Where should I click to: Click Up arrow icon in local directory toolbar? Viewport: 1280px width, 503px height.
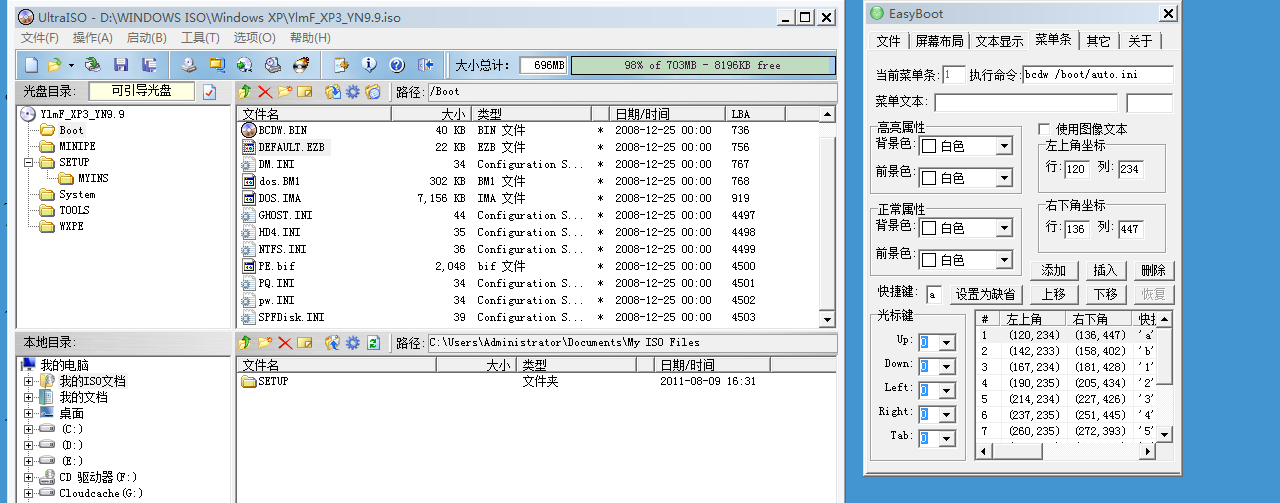(x=246, y=343)
